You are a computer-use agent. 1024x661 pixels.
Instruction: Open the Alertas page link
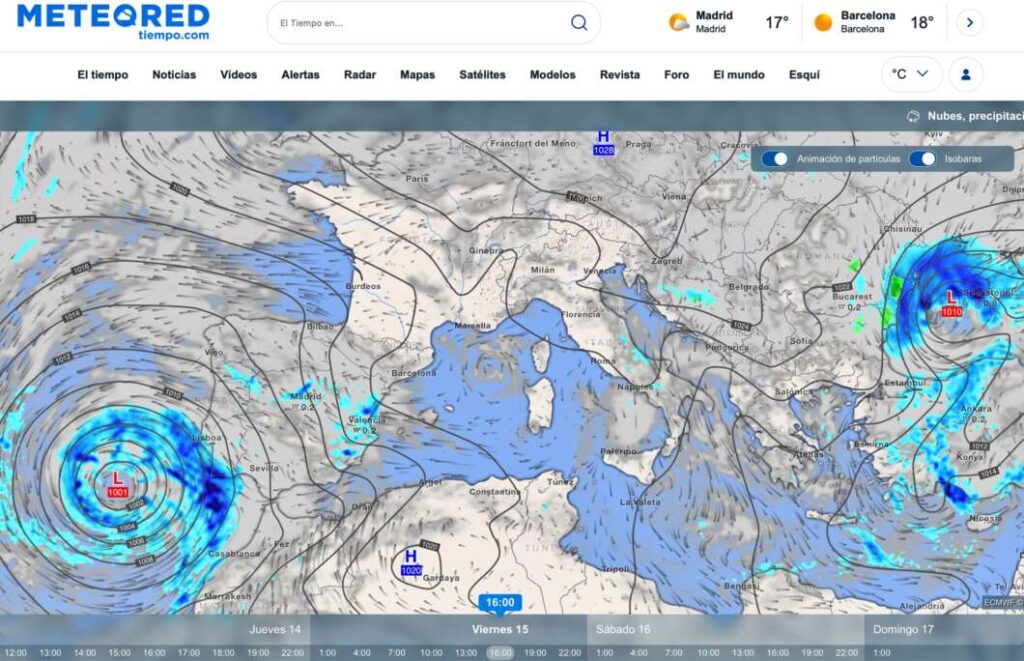point(300,75)
